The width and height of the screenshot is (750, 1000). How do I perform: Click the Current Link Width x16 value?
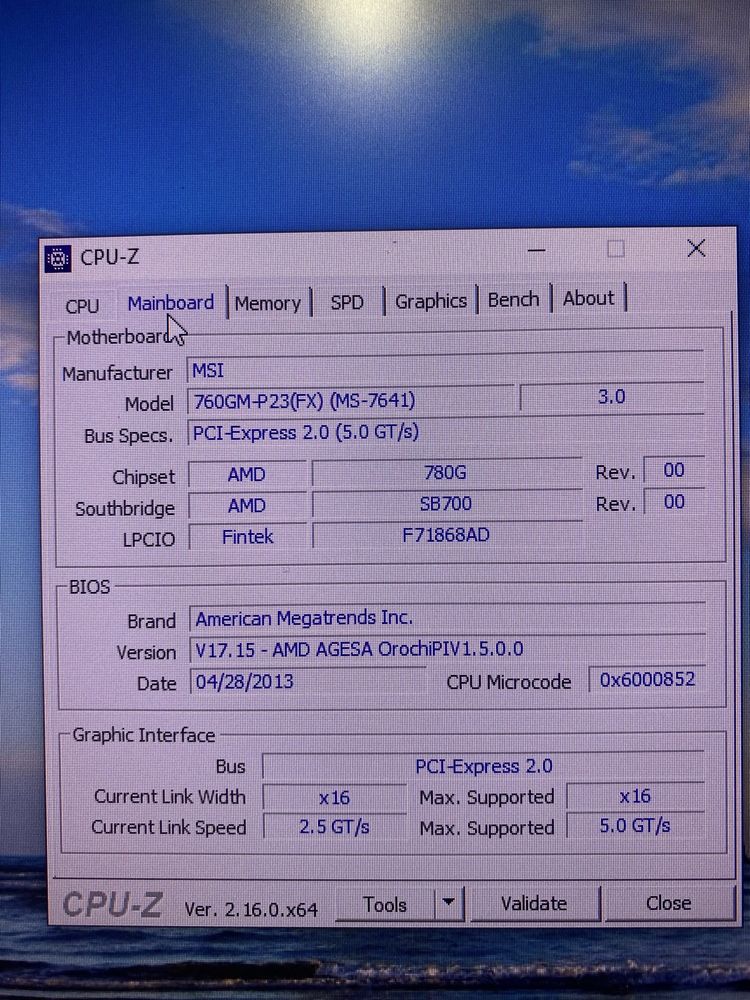(334, 797)
